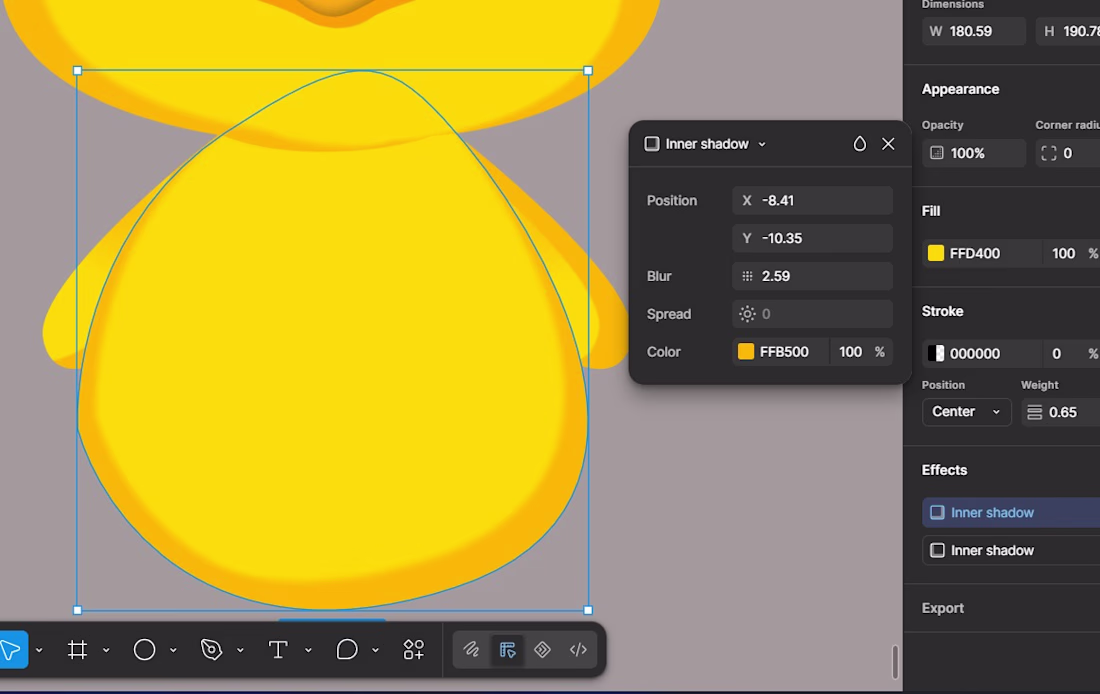
Task: Edit stroke weight 0.65 field
Action: 1061,412
